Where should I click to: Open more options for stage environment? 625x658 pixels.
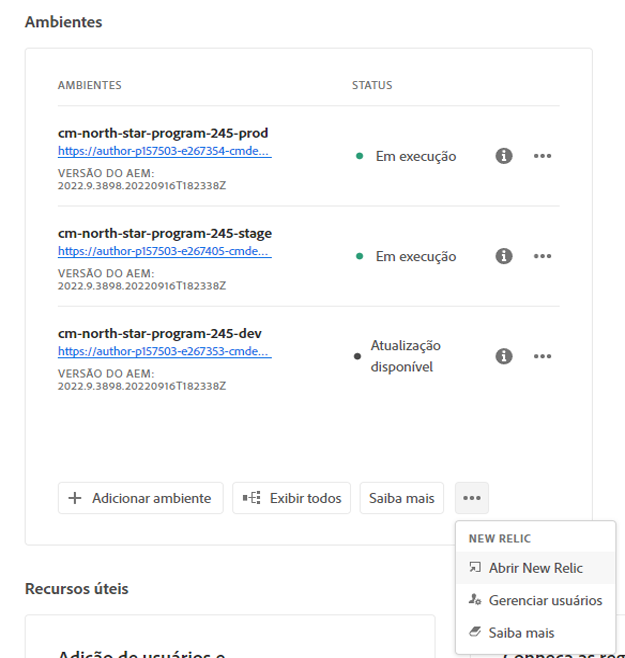pyautogui.click(x=542, y=256)
